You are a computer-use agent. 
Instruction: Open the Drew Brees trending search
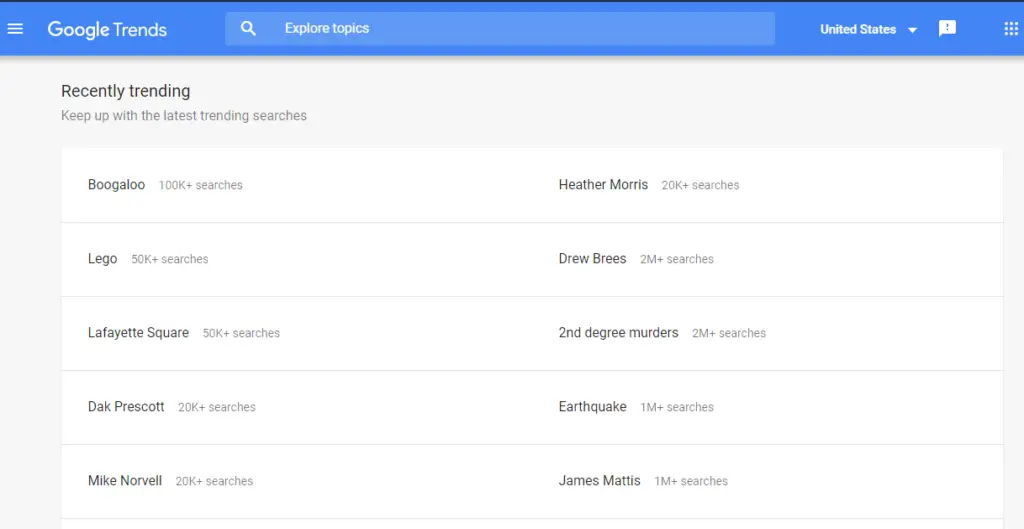592,259
